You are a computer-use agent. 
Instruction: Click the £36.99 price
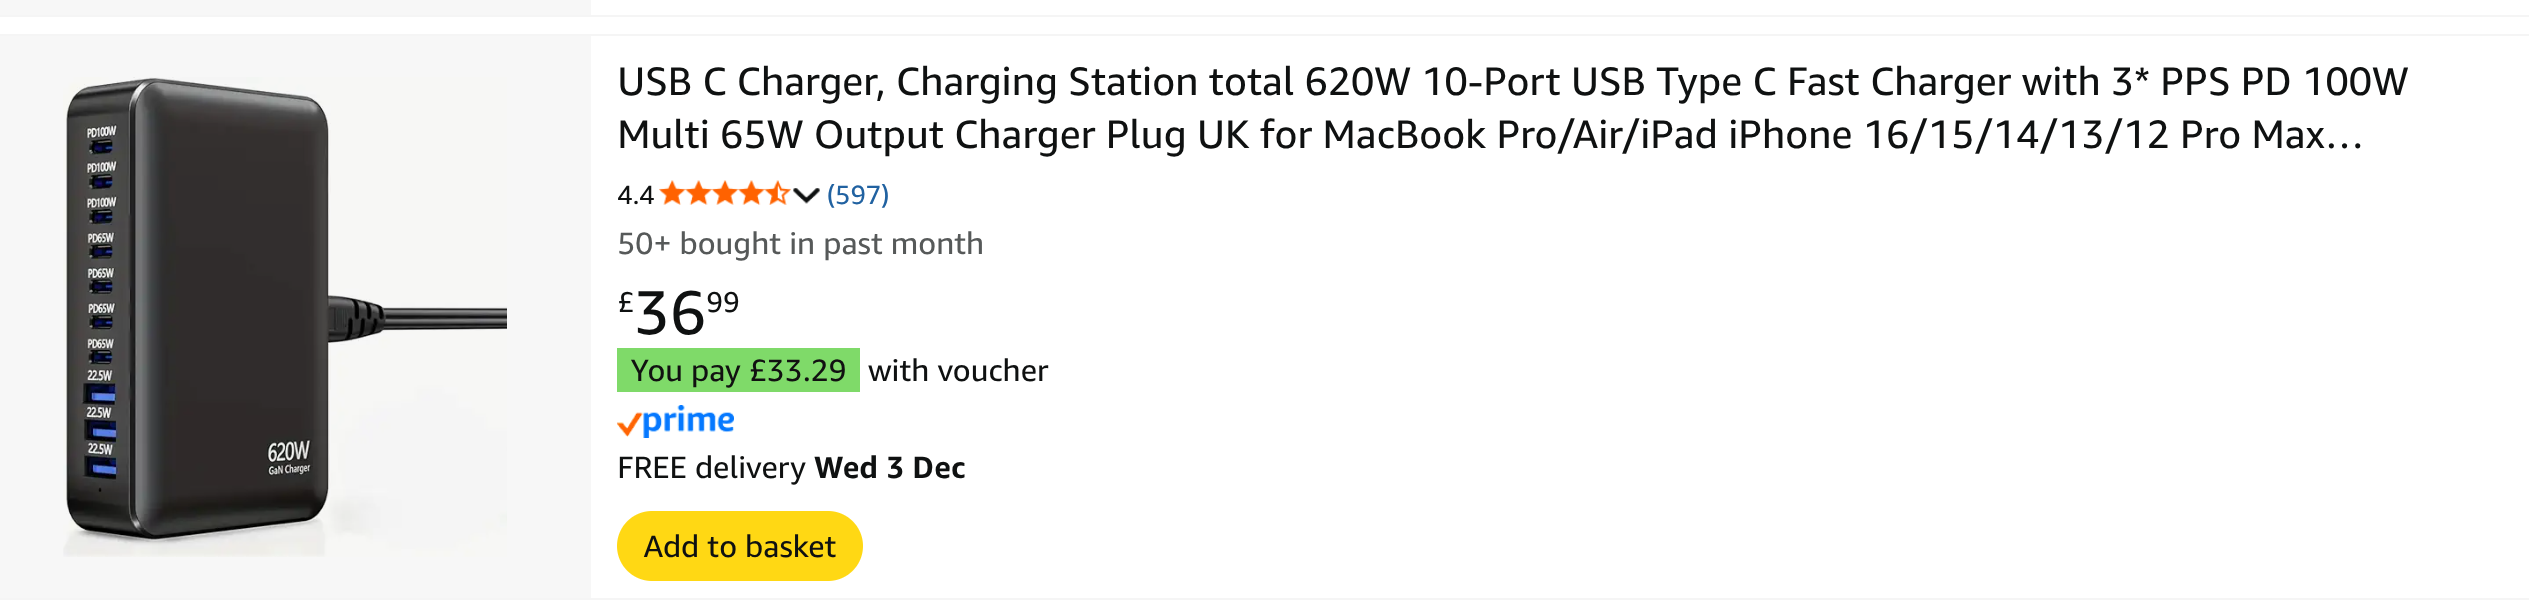[x=678, y=312]
